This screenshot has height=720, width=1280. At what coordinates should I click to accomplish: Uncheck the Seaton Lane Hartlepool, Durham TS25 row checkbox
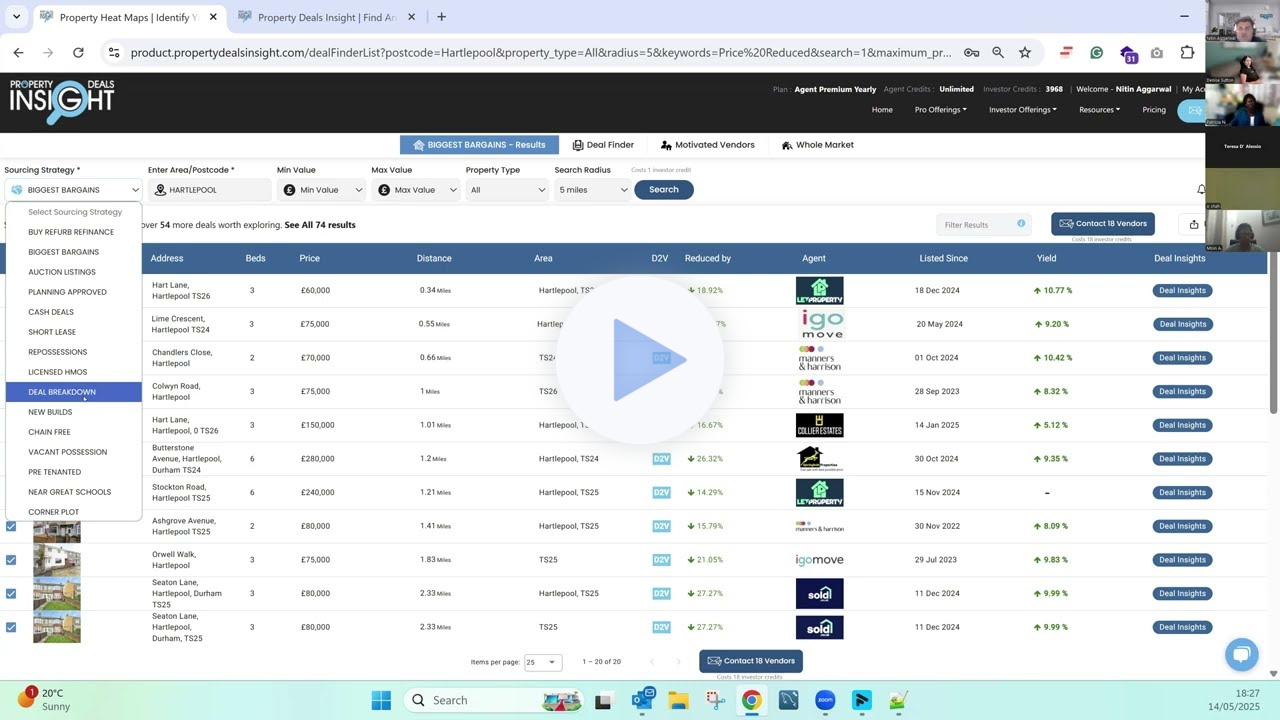(11, 594)
